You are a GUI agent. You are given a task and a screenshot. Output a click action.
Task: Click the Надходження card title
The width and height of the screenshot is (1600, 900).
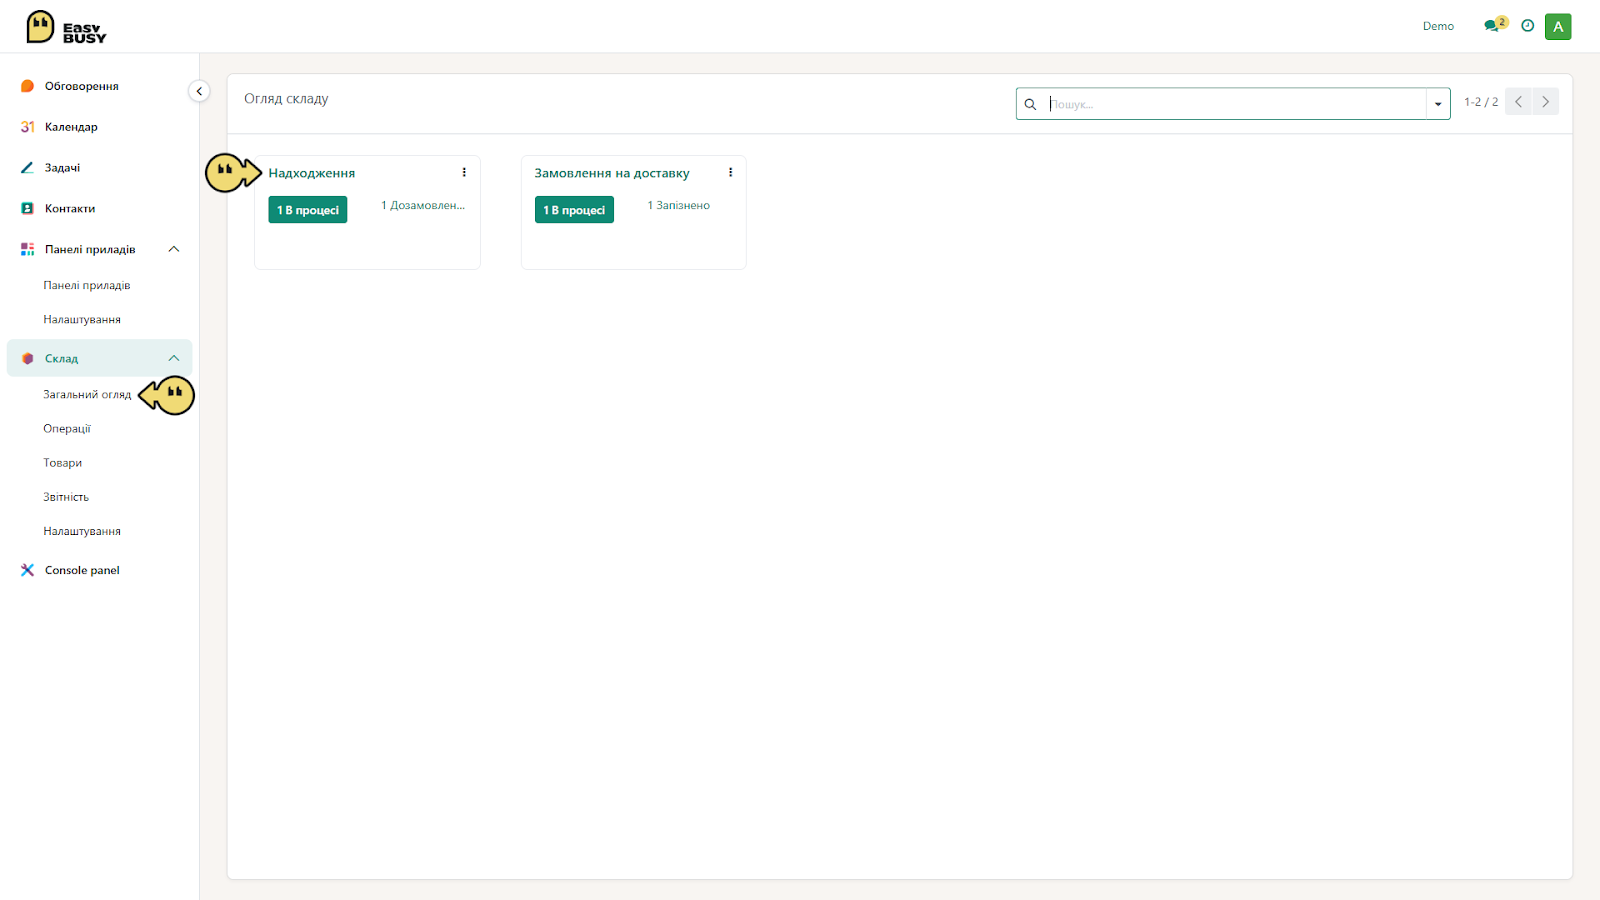[312, 173]
